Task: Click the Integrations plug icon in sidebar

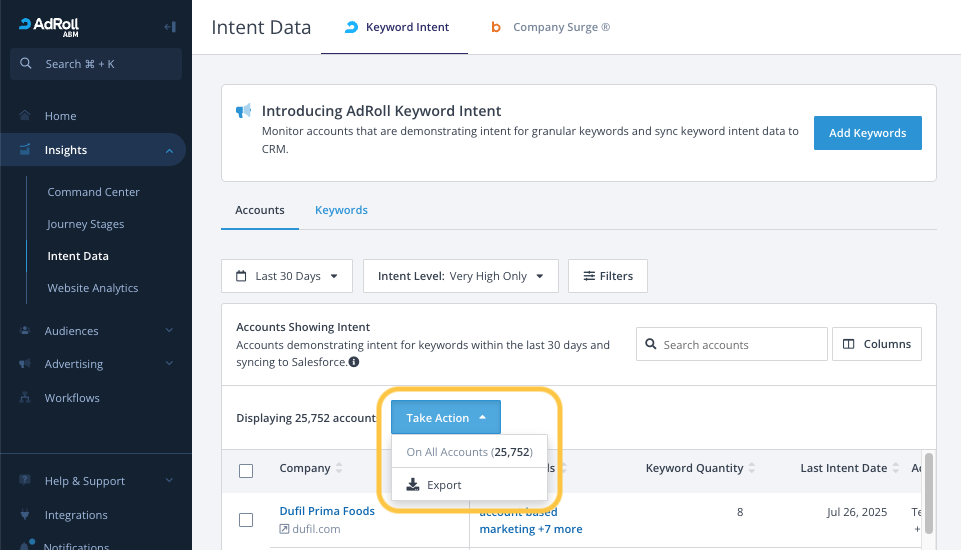Action: pyautogui.click(x=25, y=515)
